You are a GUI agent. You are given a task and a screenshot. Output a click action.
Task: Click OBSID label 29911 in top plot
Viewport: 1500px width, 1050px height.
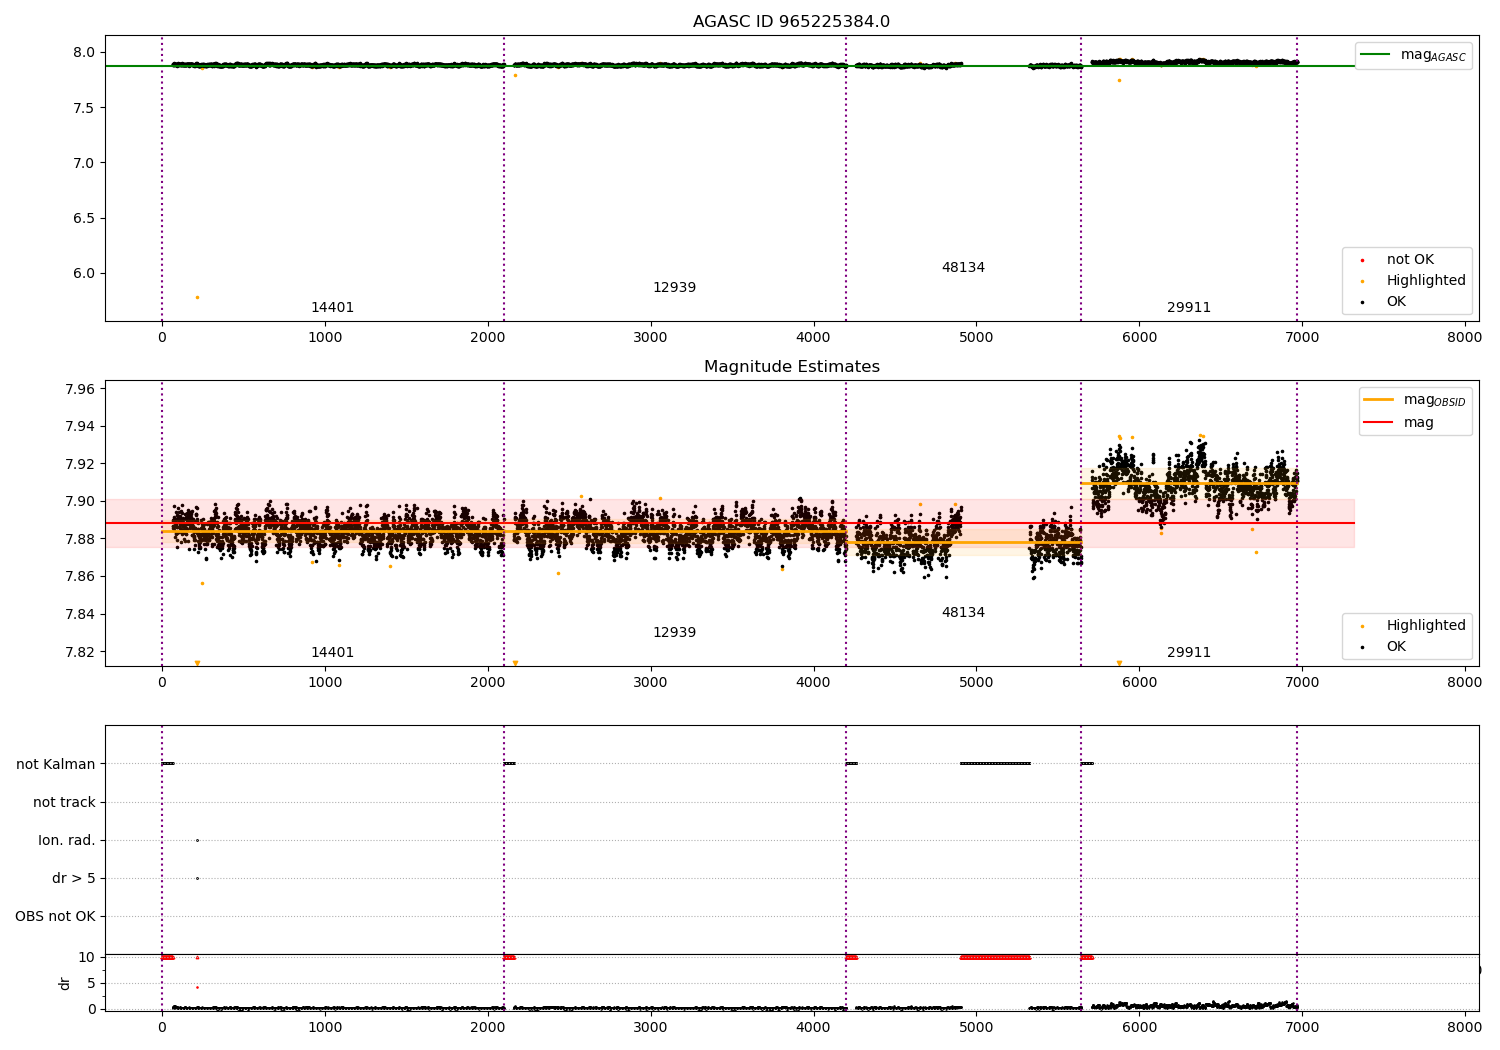[1189, 308]
